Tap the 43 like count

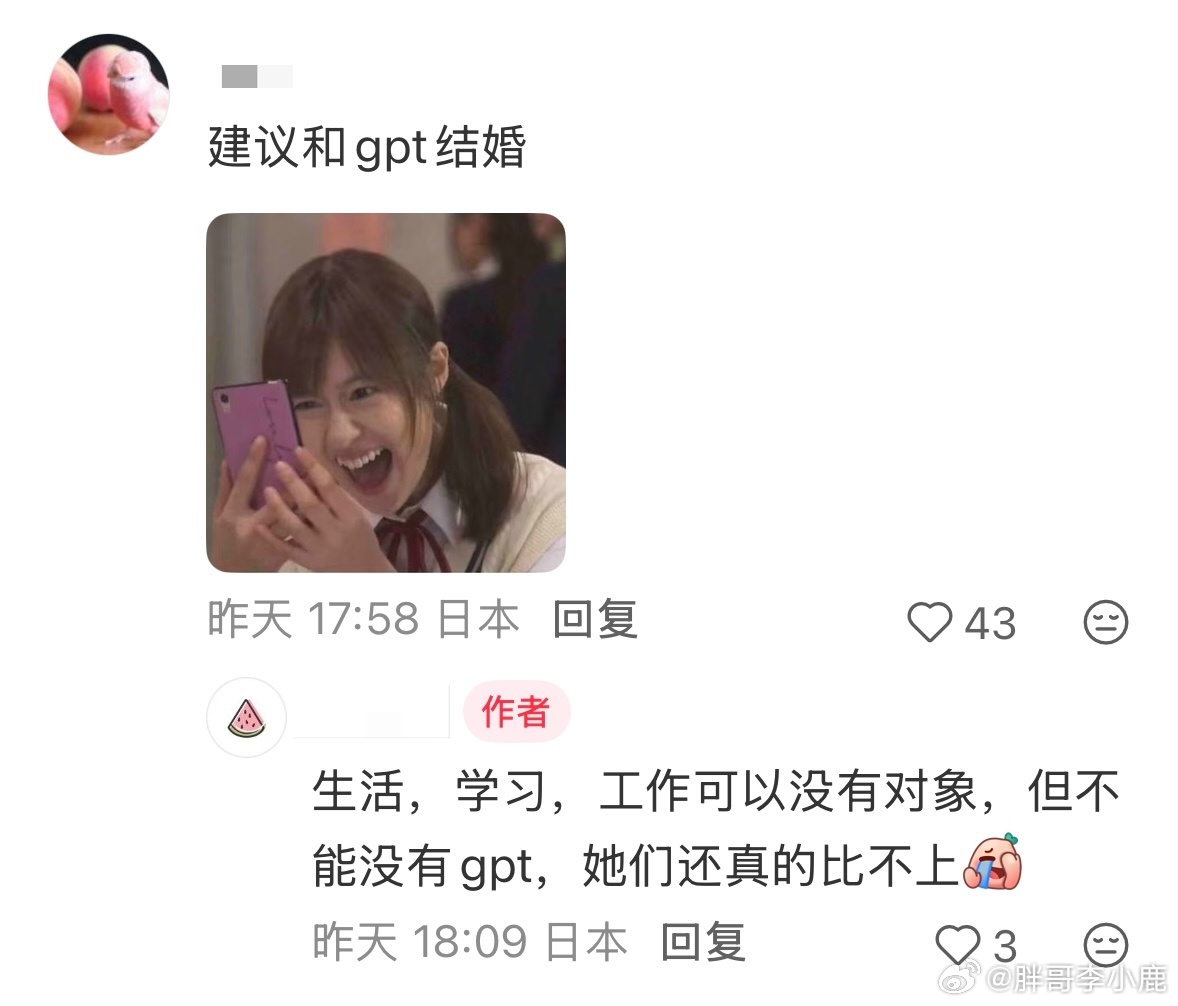(x=990, y=624)
